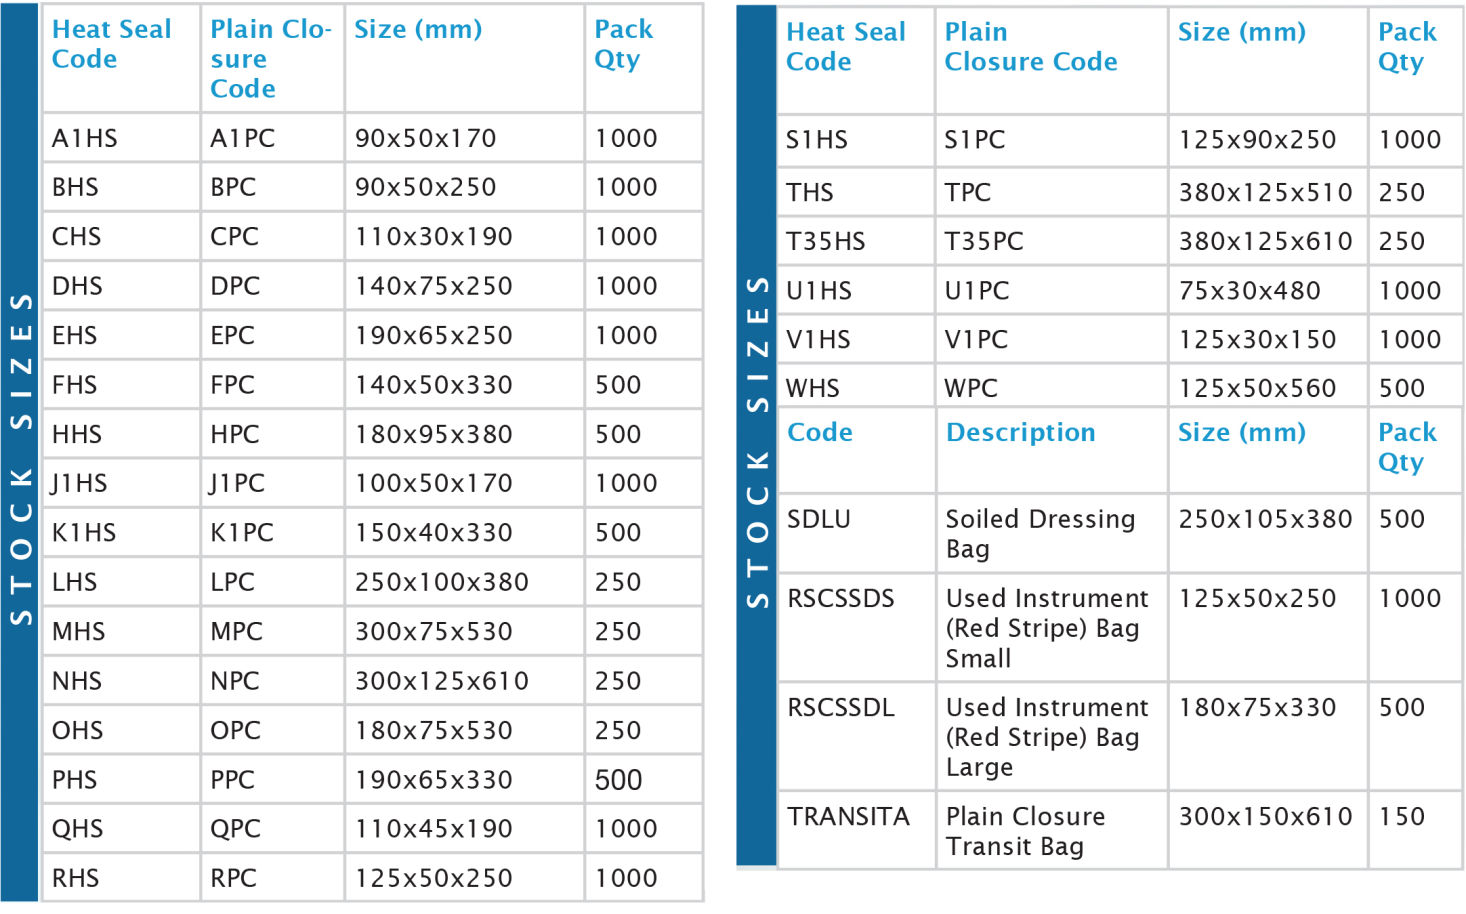Select the DHS code cell
Image resolution: width=1466 pixels, height=914 pixels.
tap(77, 286)
